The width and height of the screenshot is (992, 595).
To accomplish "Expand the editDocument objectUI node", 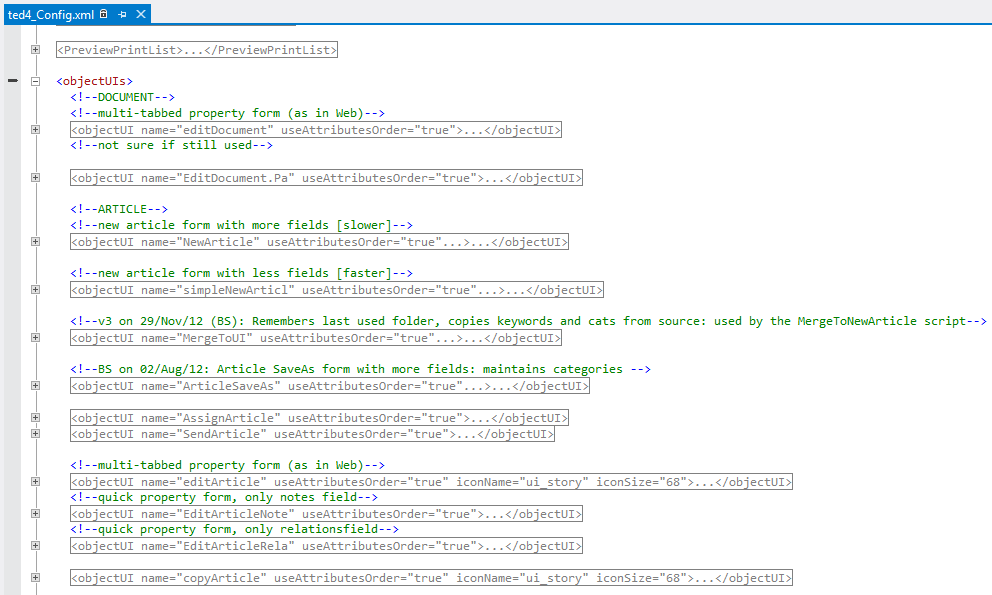I will click(35, 129).
